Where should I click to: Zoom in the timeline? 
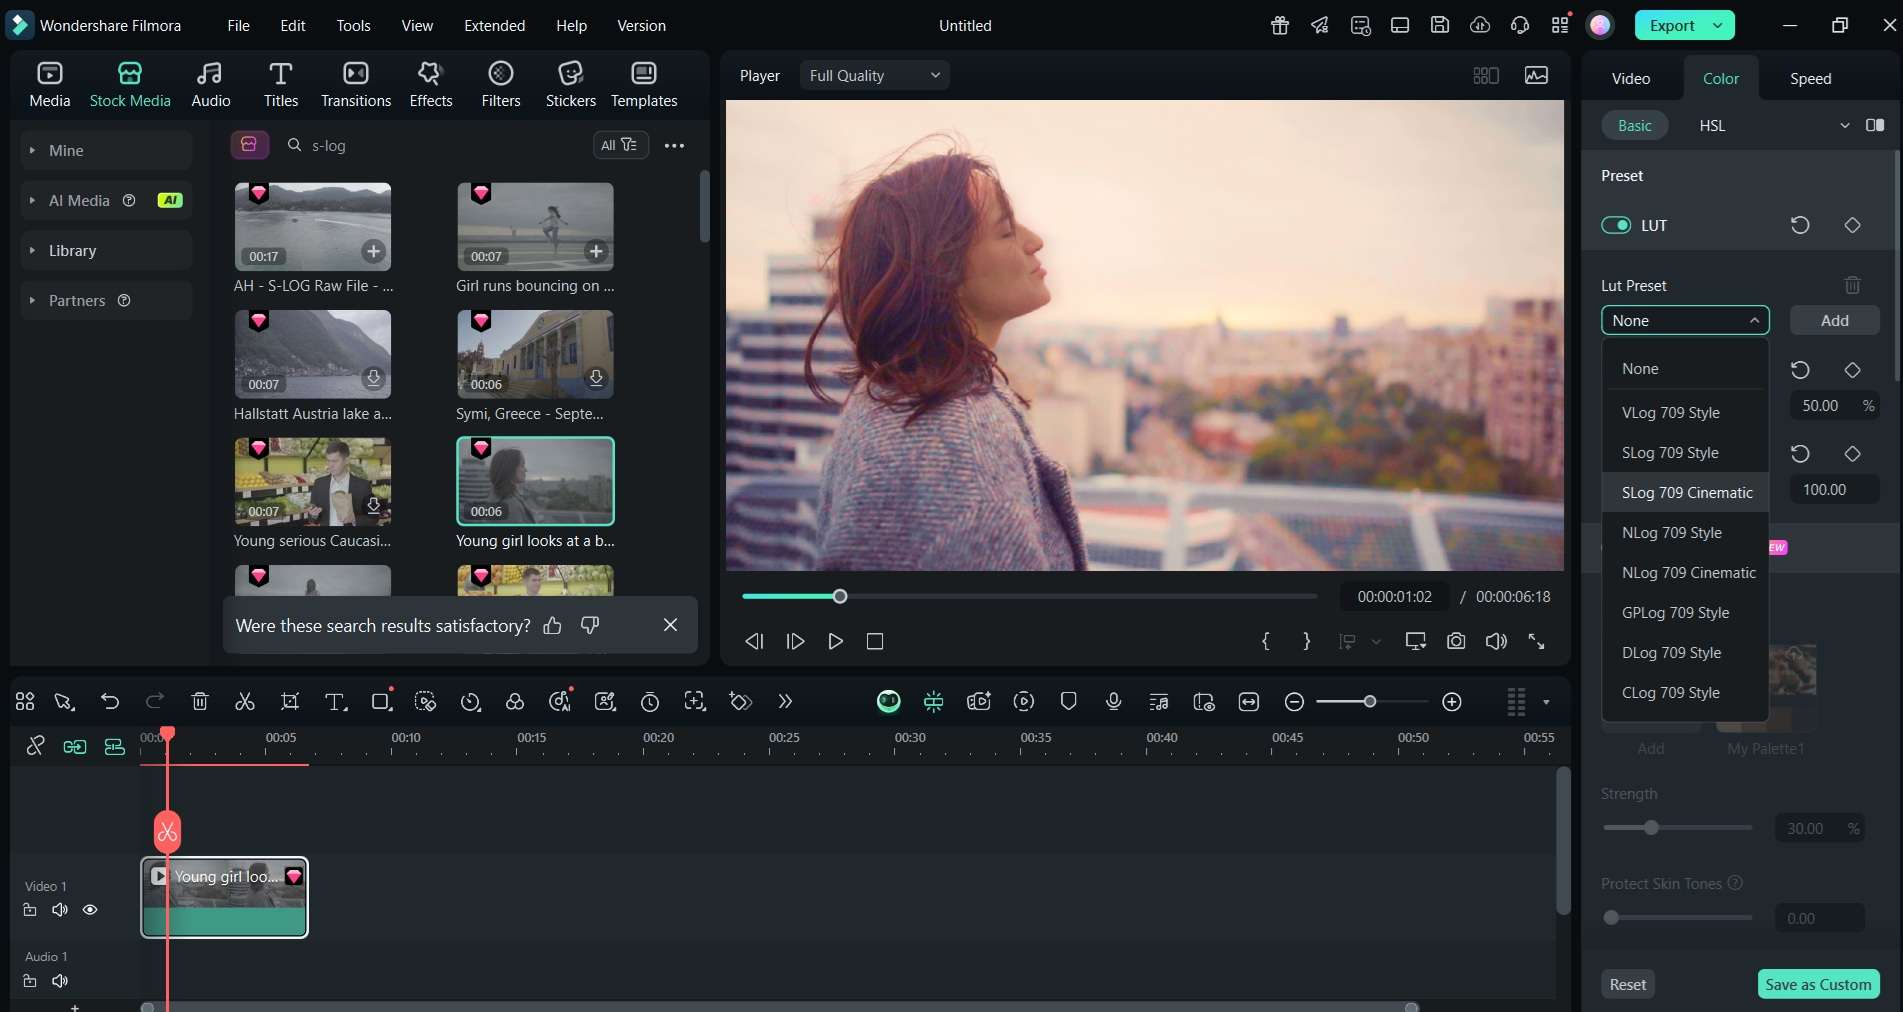pos(1452,702)
